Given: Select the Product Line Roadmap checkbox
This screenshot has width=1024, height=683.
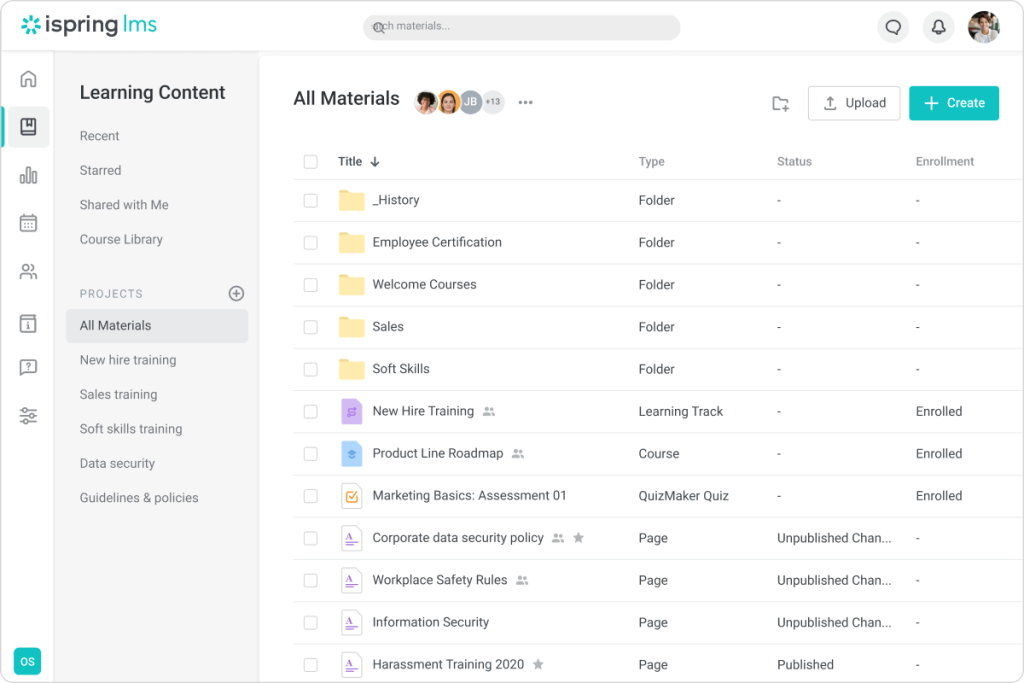Looking at the screenshot, I should [x=310, y=454].
